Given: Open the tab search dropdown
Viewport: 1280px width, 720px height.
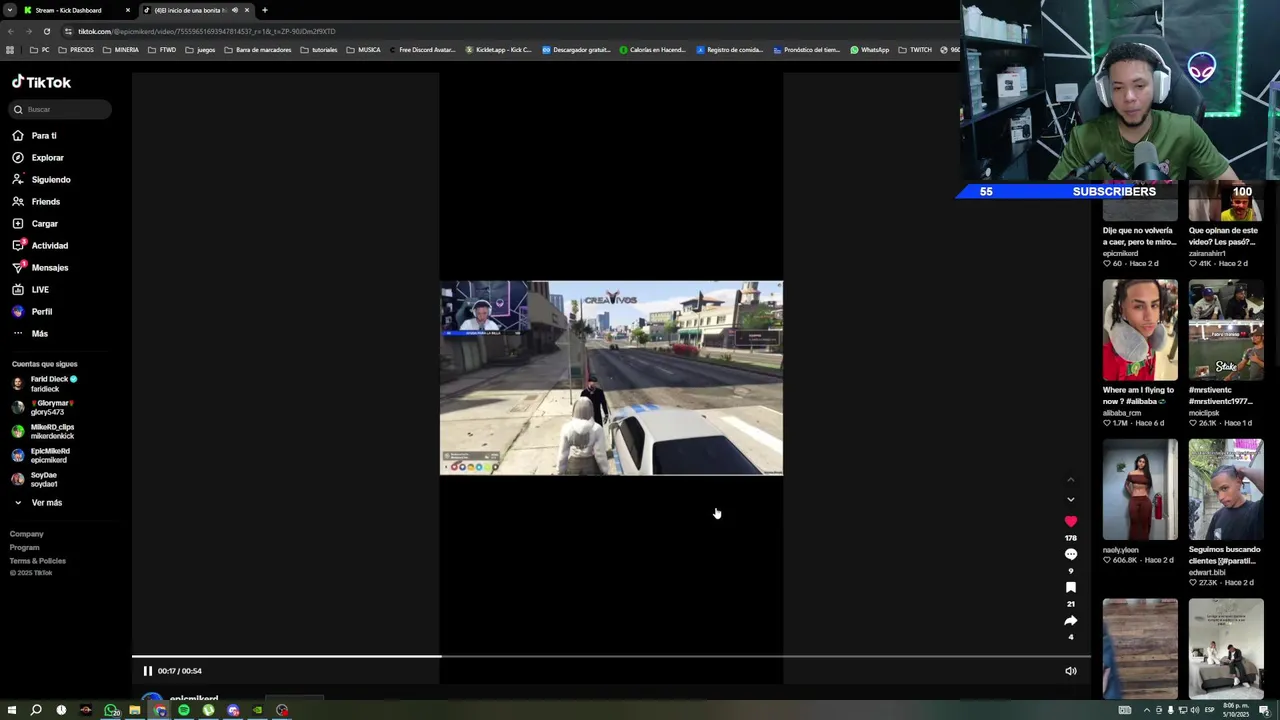Looking at the screenshot, I should click(9, 10).
